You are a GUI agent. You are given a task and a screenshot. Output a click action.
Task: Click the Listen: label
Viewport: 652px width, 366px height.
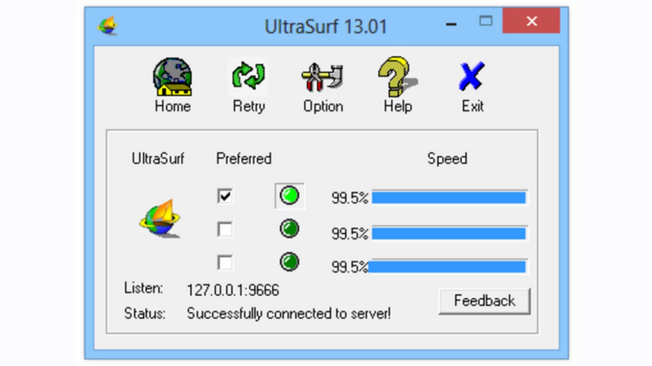click(143, 288)
